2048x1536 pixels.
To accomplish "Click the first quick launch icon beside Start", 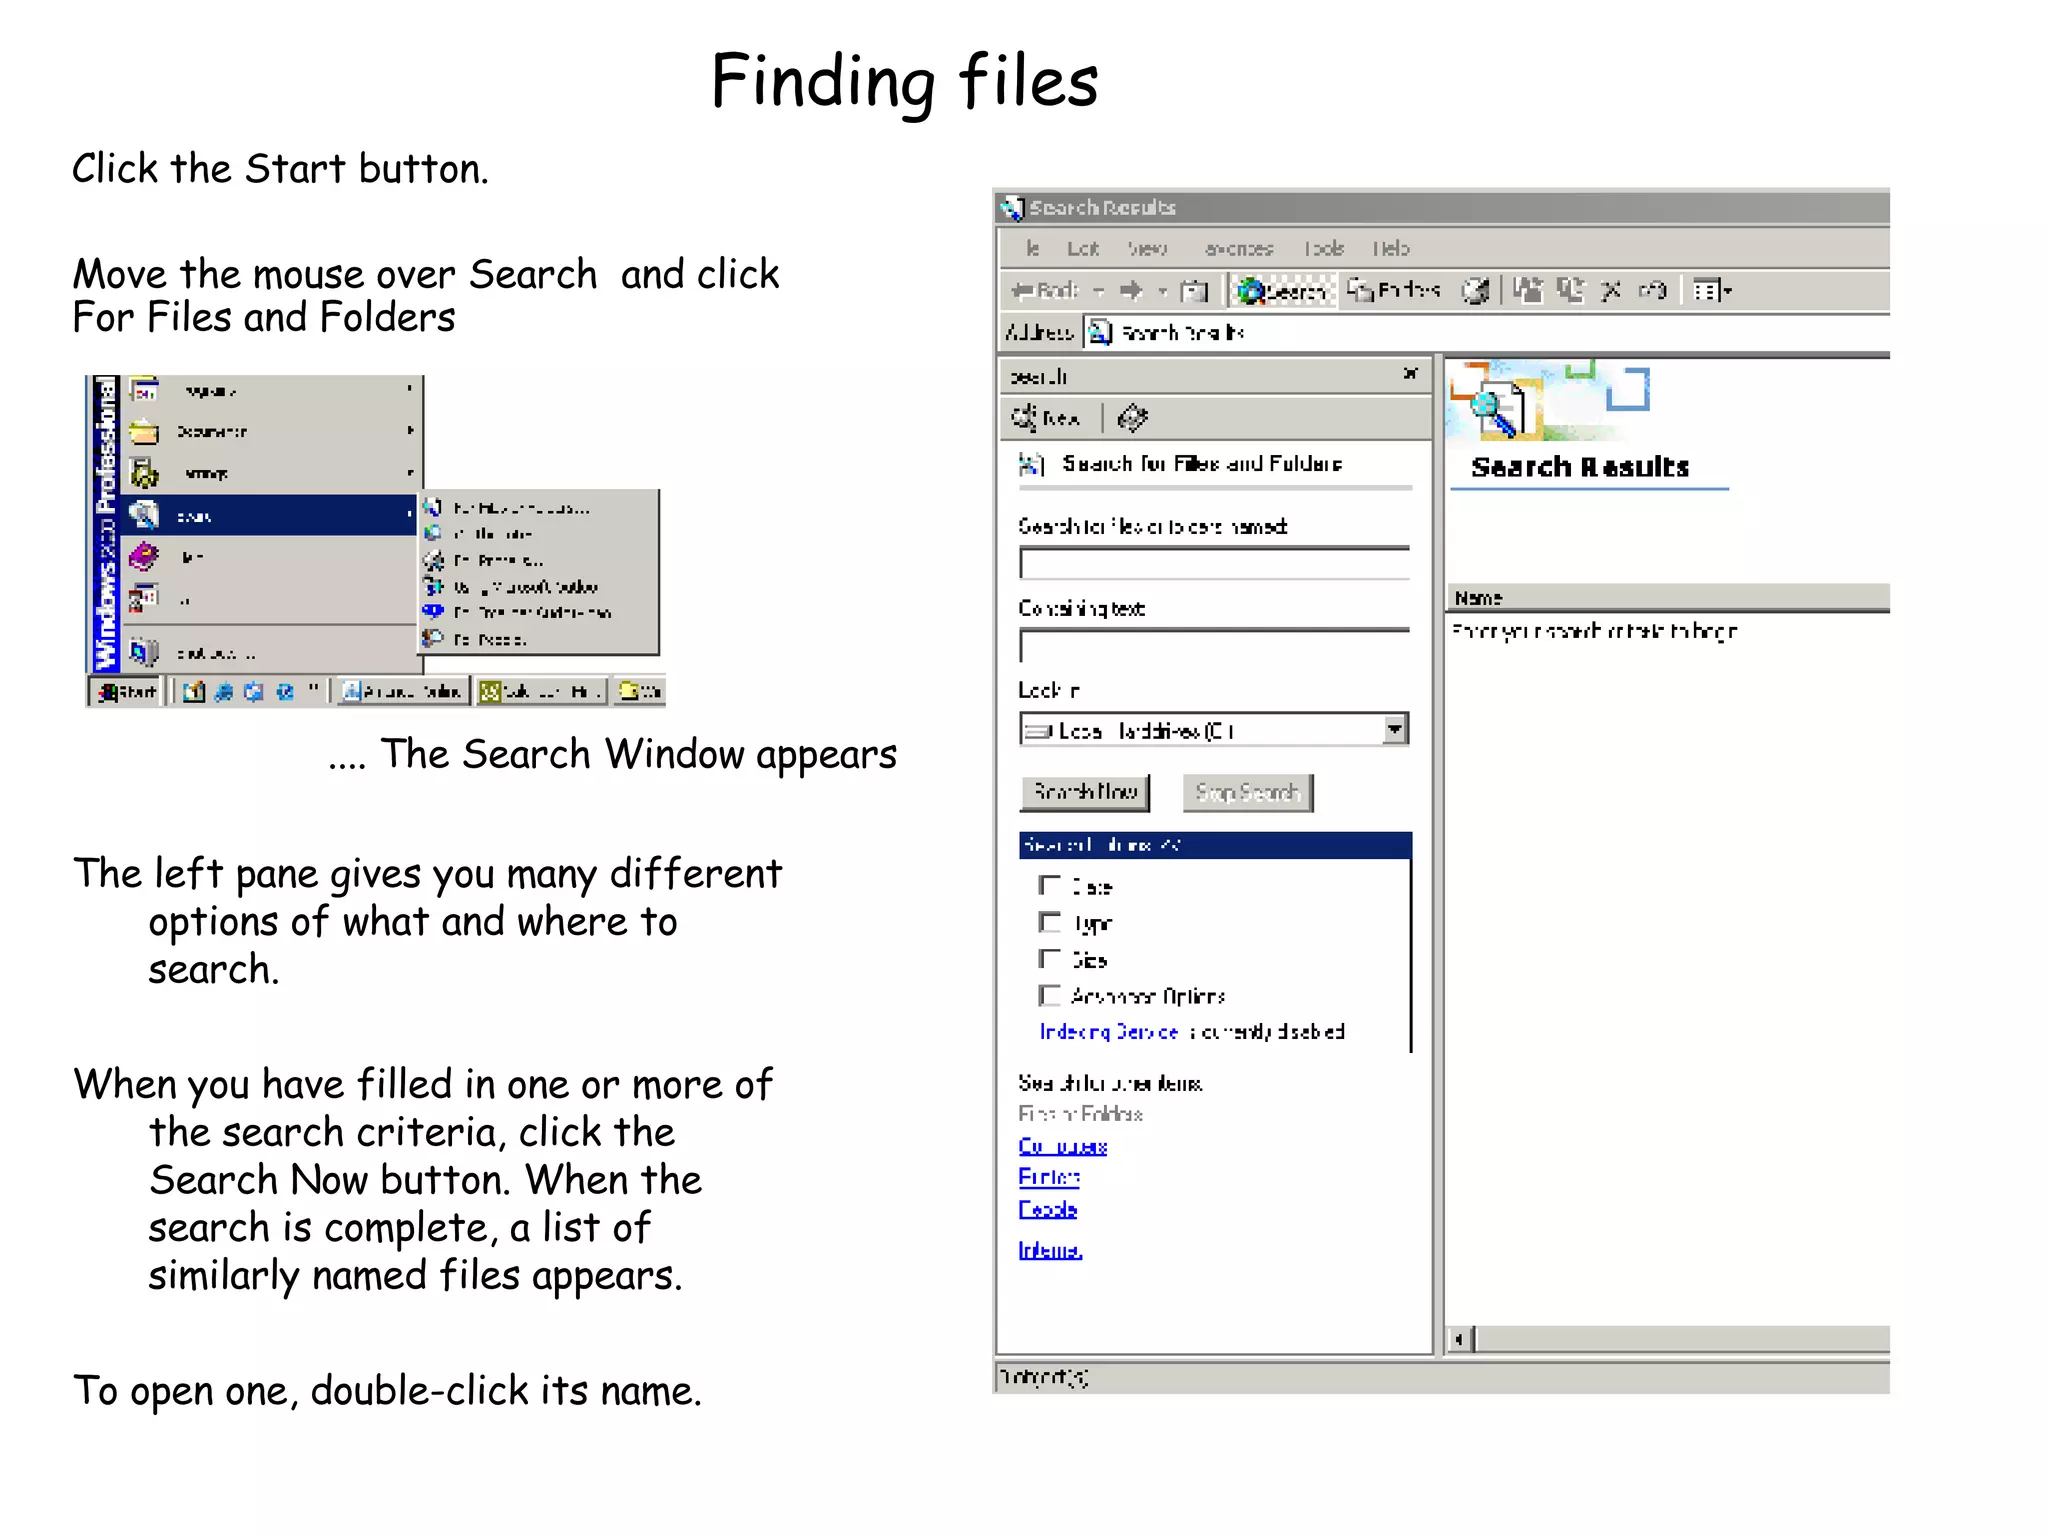I will [x=194, y=692].
